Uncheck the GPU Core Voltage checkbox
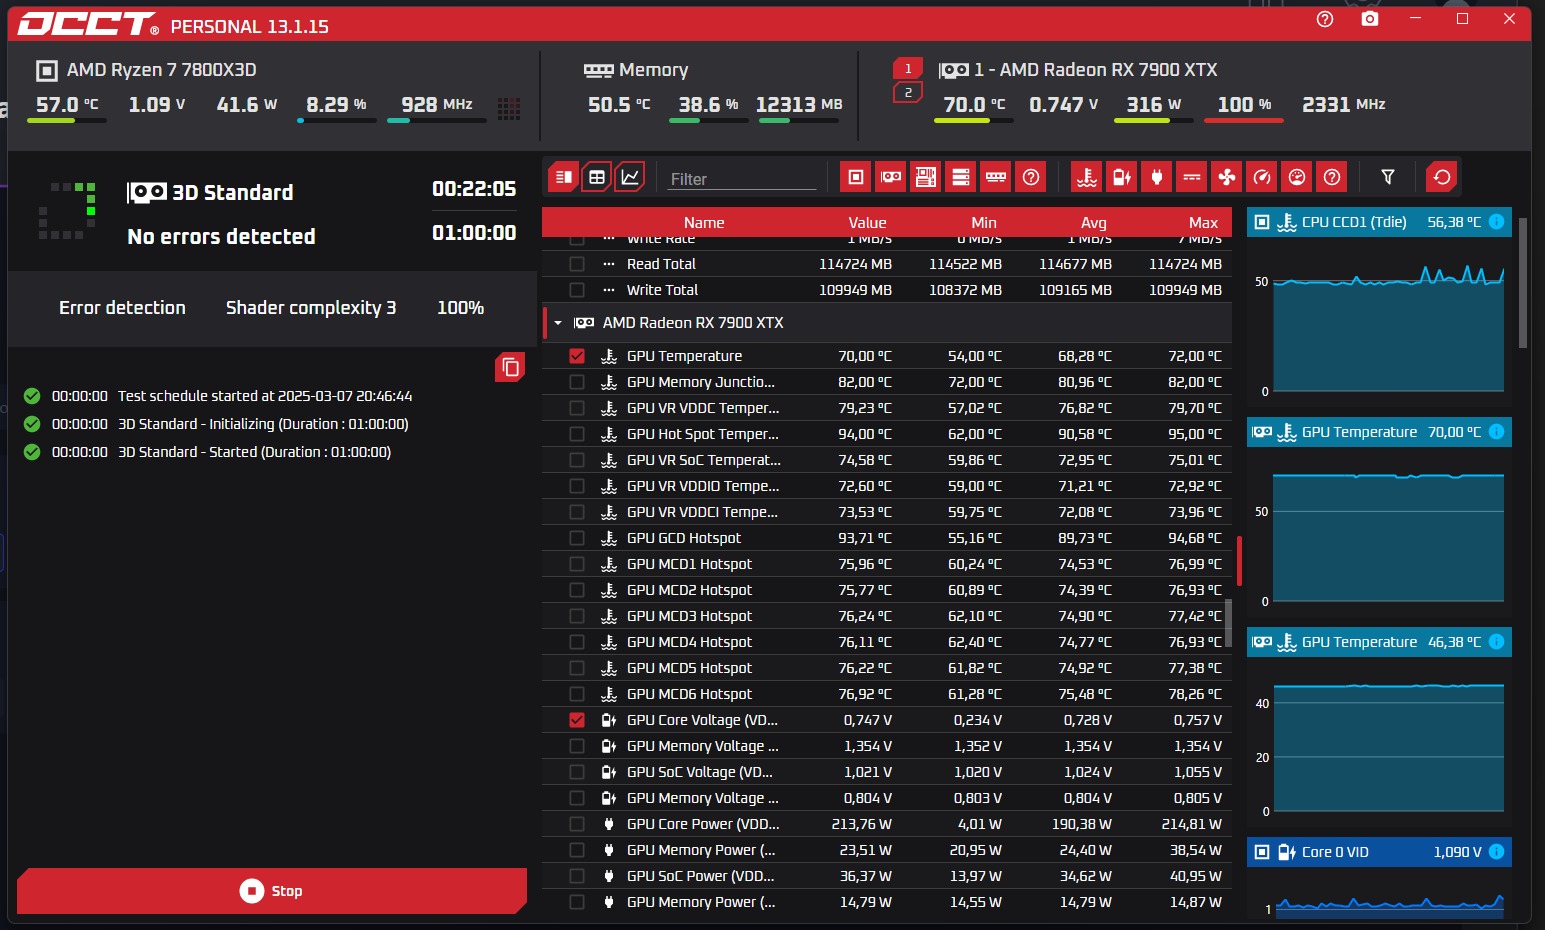This screenshot has height=930, width=1545. coord(577,720)
